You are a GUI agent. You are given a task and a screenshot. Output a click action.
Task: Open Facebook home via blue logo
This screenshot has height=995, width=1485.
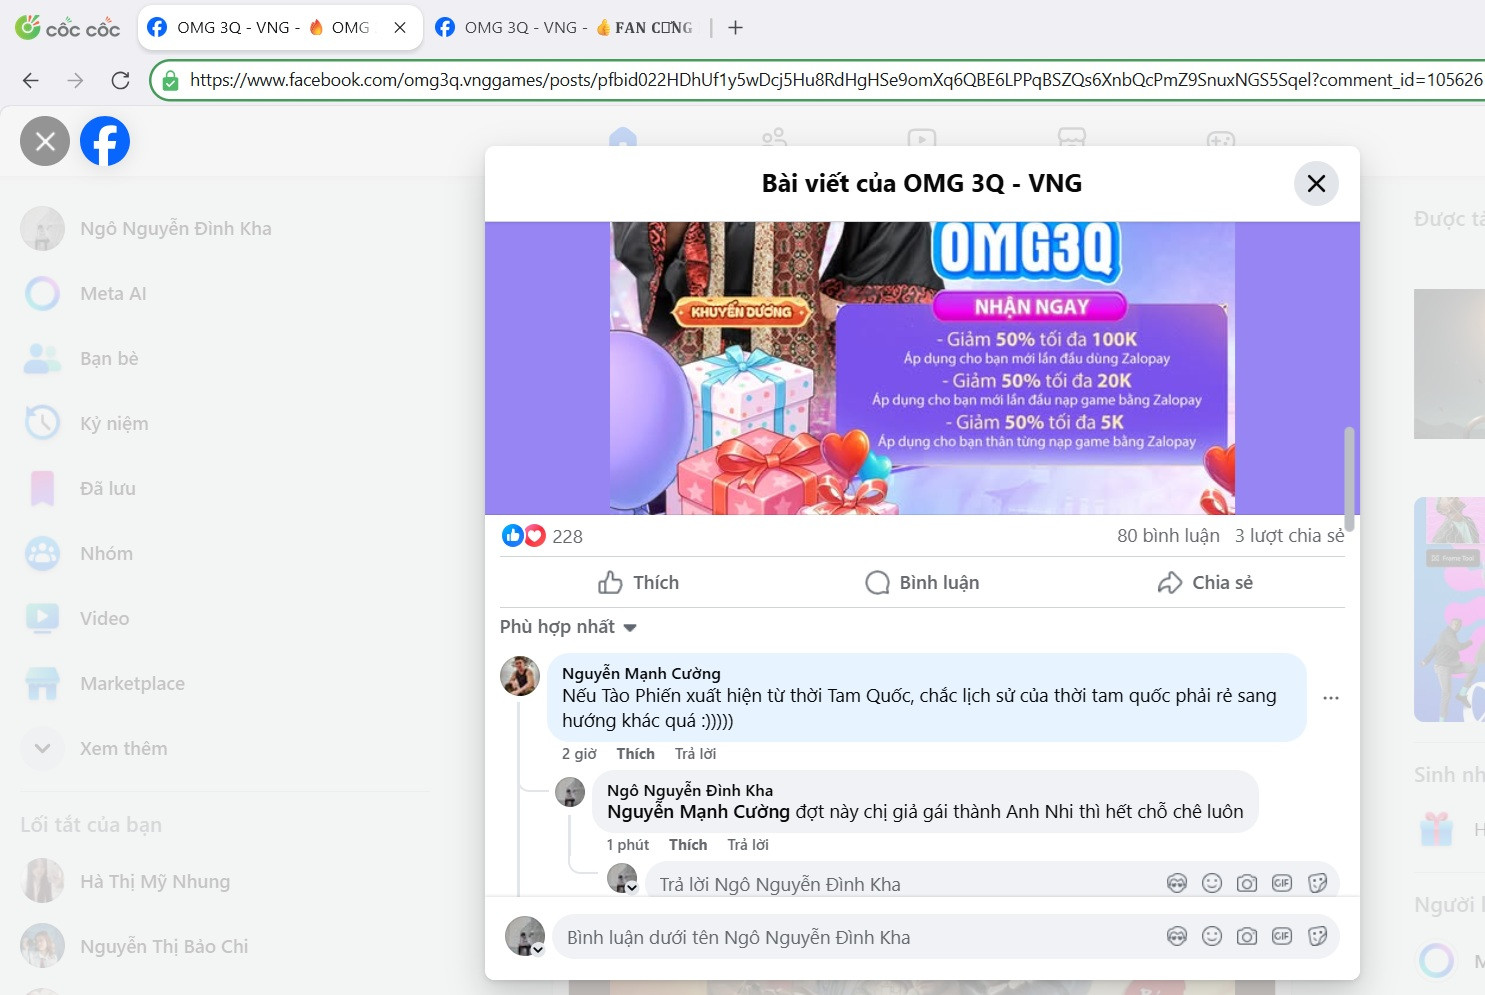point(105,141)
